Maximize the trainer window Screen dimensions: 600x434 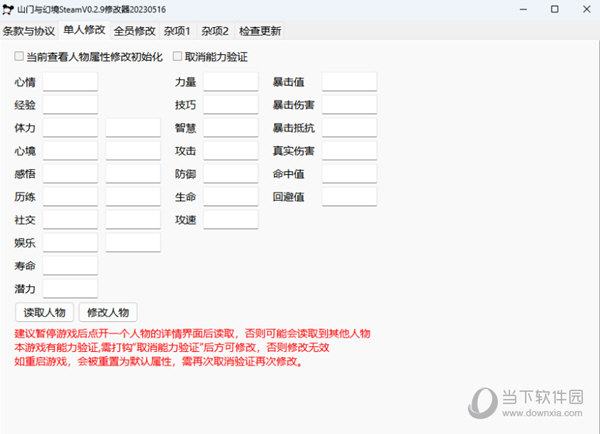click(554, 9)
